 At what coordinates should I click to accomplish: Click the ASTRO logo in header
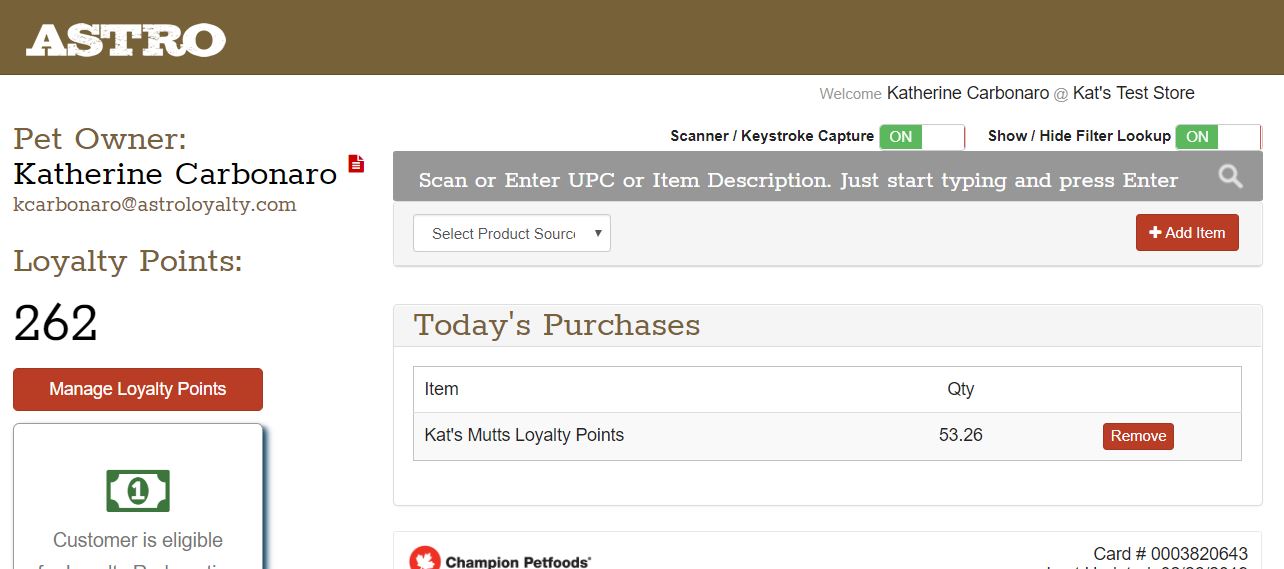(x=126, y=39)
